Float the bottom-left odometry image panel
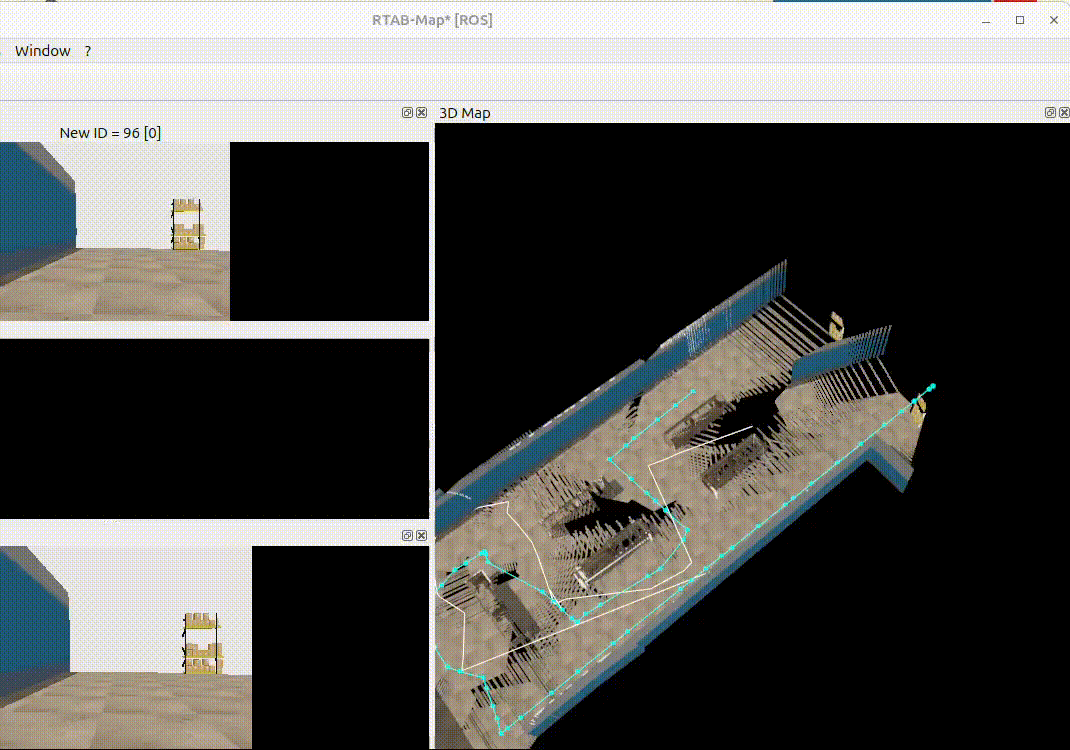 [408, 536]
